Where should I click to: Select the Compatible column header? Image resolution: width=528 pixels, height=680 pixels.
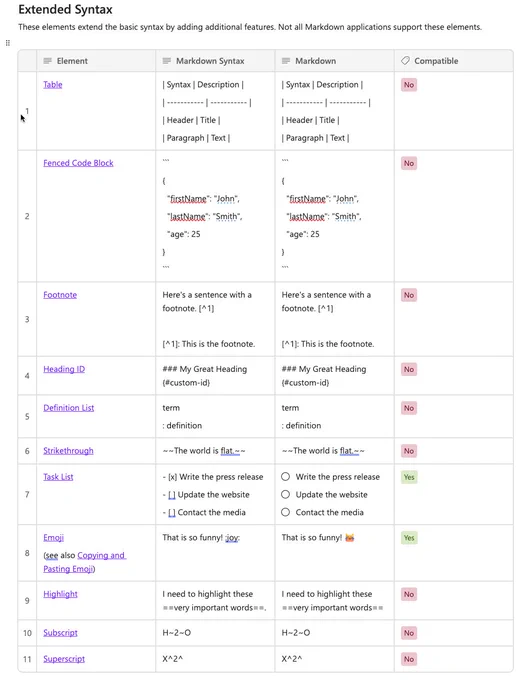tap(453, 61)
